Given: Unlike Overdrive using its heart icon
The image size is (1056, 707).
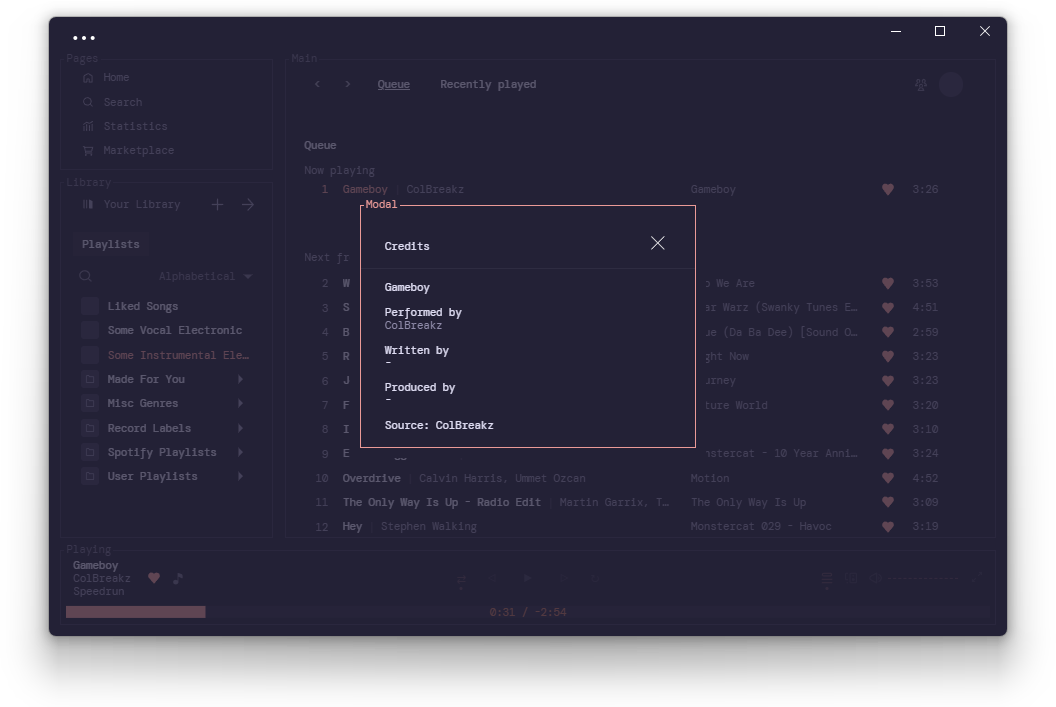Looking at the screenshot, I should (888, 478).
